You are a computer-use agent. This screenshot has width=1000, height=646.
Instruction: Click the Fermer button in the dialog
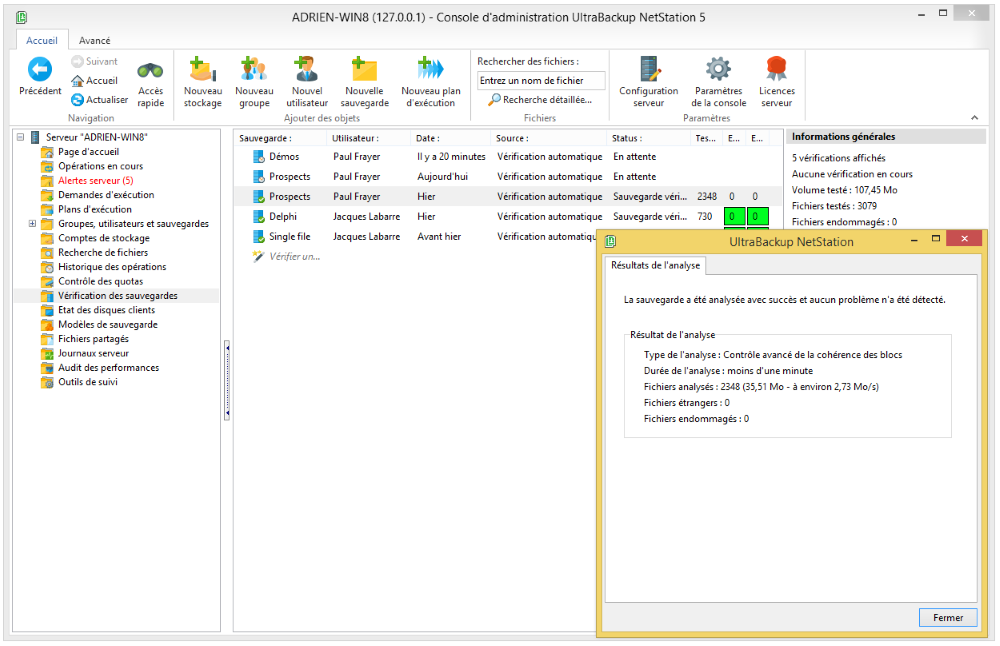[948, 617]
